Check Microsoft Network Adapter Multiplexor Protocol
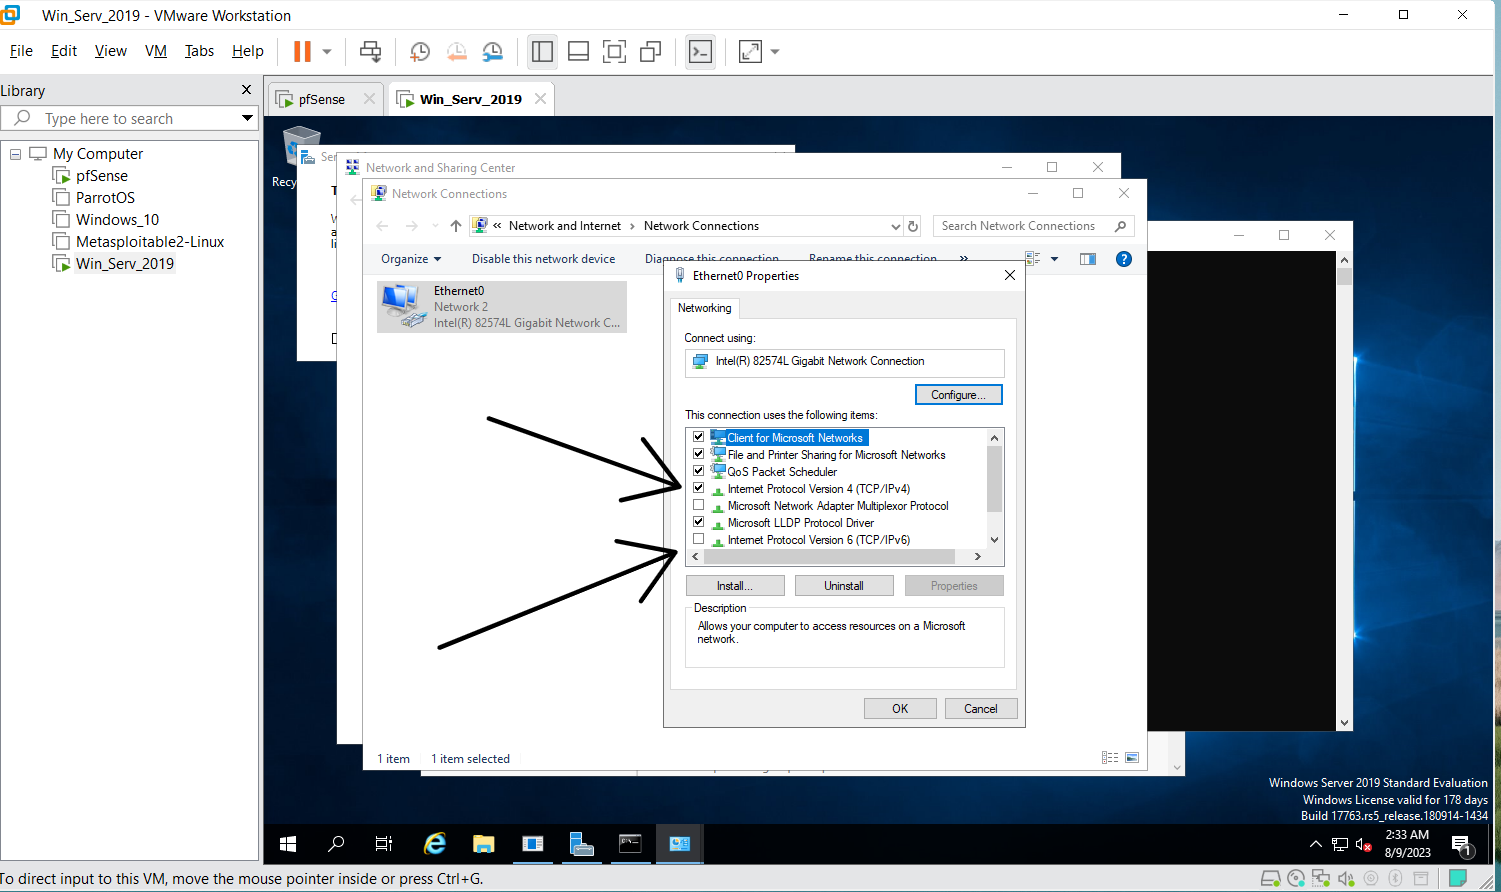The width and height of the screenshot is (1501, 892). pos(698,505)
